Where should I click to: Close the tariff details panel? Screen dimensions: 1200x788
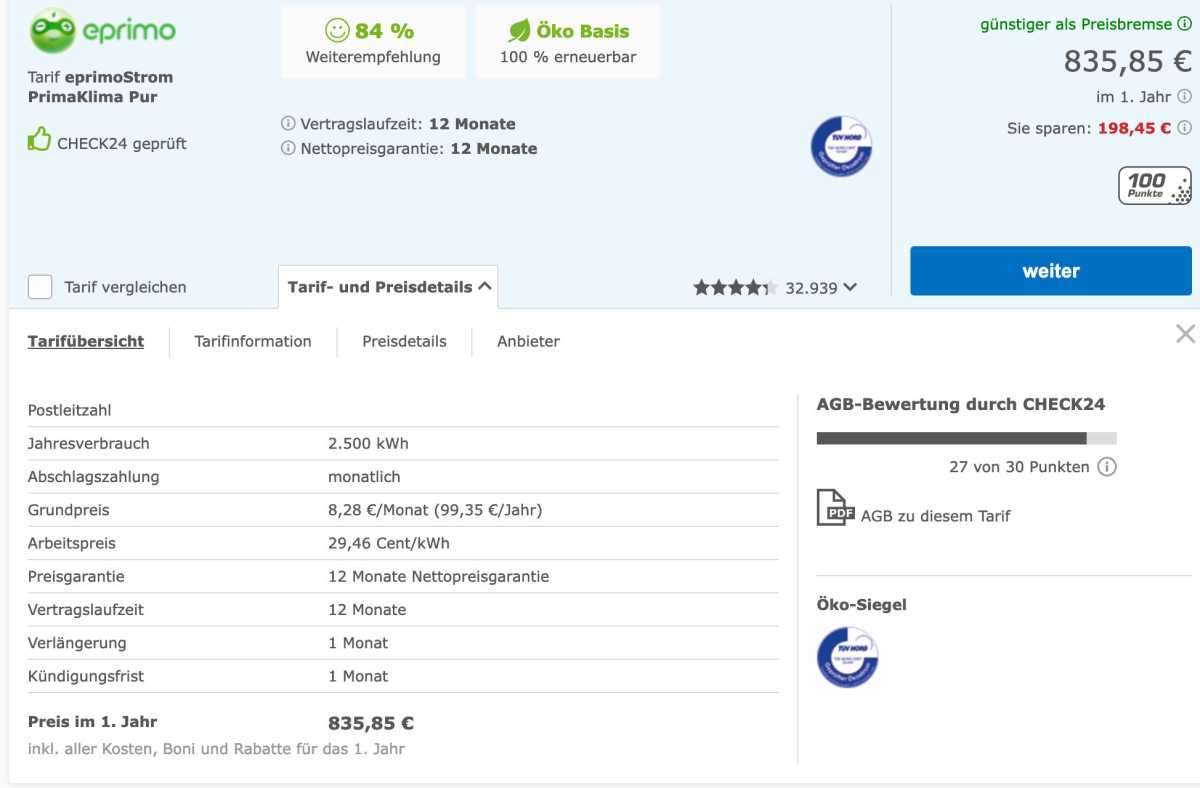[x=1185, y=334]
